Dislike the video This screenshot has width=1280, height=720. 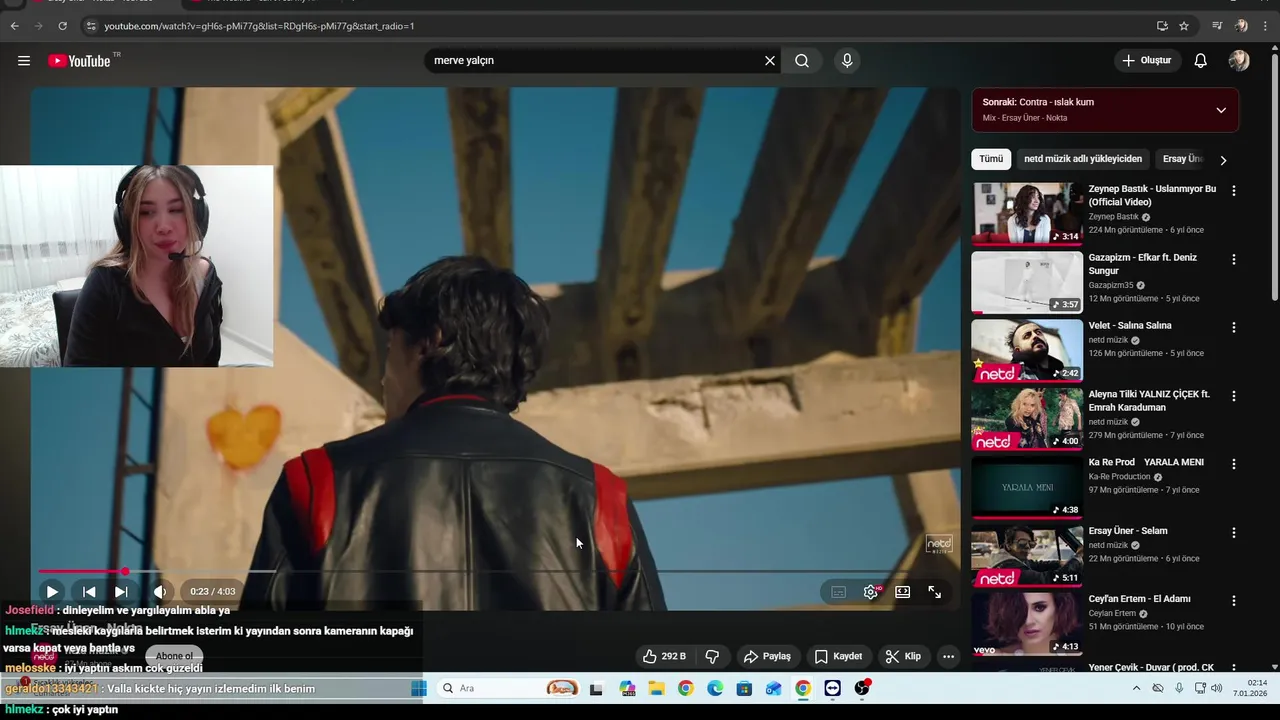(x=712, y=657)
